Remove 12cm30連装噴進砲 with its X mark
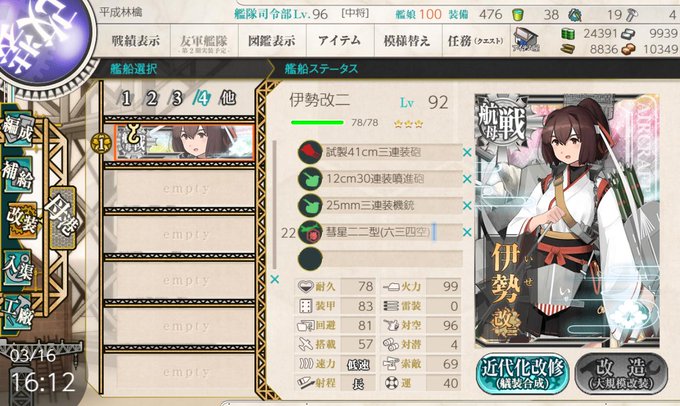The image size is (680, 406). [467, 179]
